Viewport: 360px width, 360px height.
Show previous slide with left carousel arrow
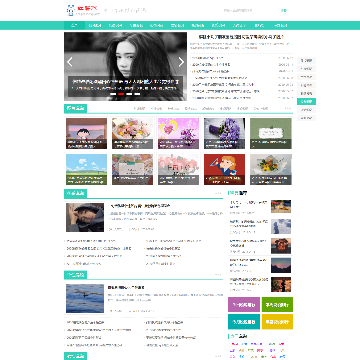[70, 62]
